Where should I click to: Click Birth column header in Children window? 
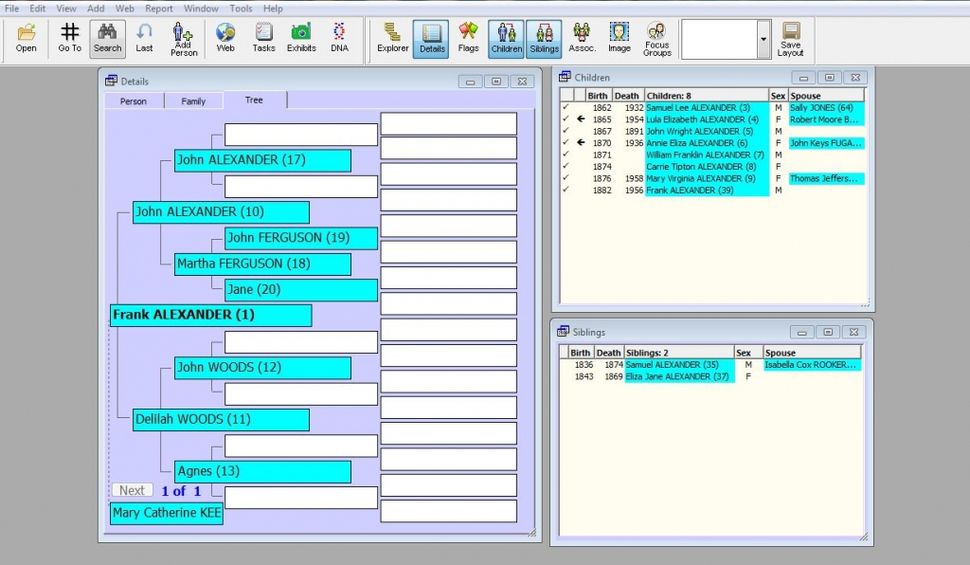pyautogui.click(x=598, y=96)
